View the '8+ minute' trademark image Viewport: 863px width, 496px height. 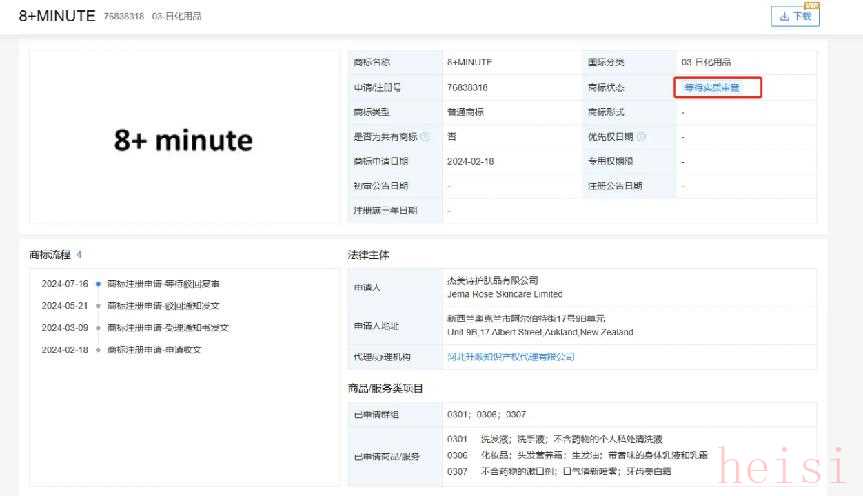[x=183, y=140]
